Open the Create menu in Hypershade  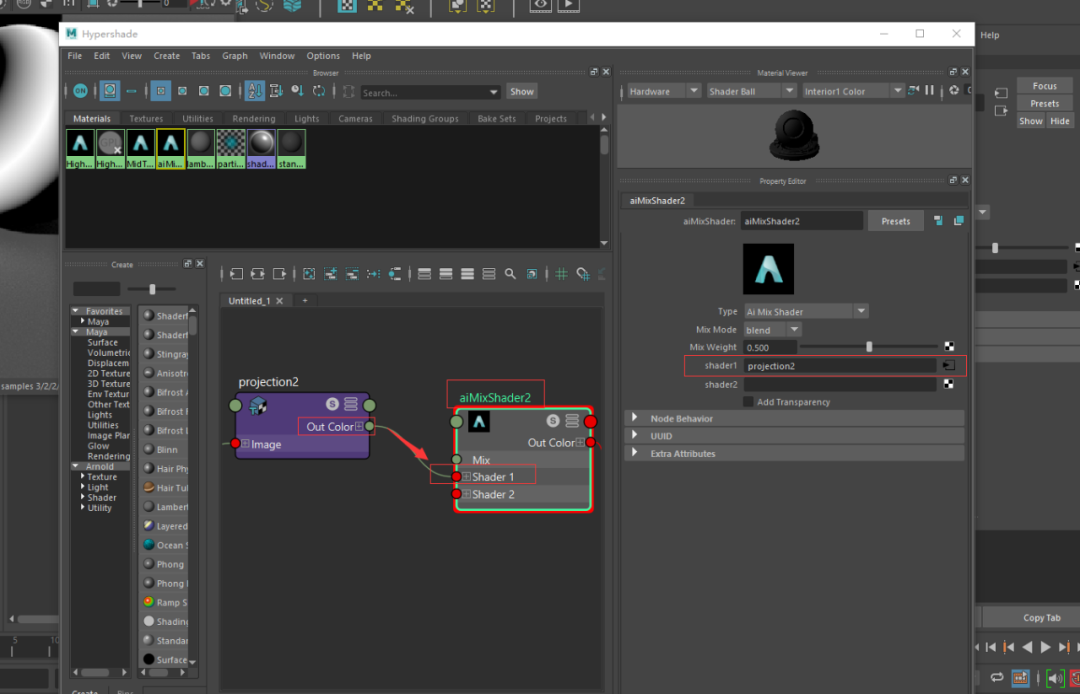click(x=167, y=56)
